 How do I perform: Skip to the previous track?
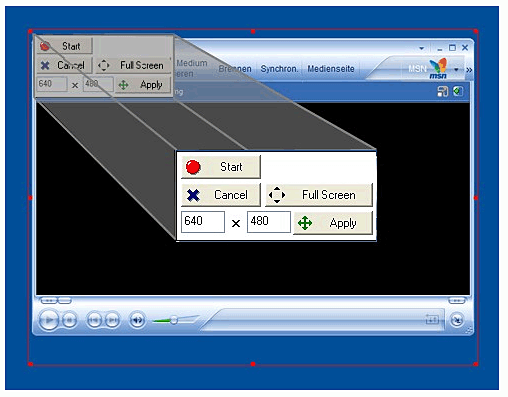point(94,320)
